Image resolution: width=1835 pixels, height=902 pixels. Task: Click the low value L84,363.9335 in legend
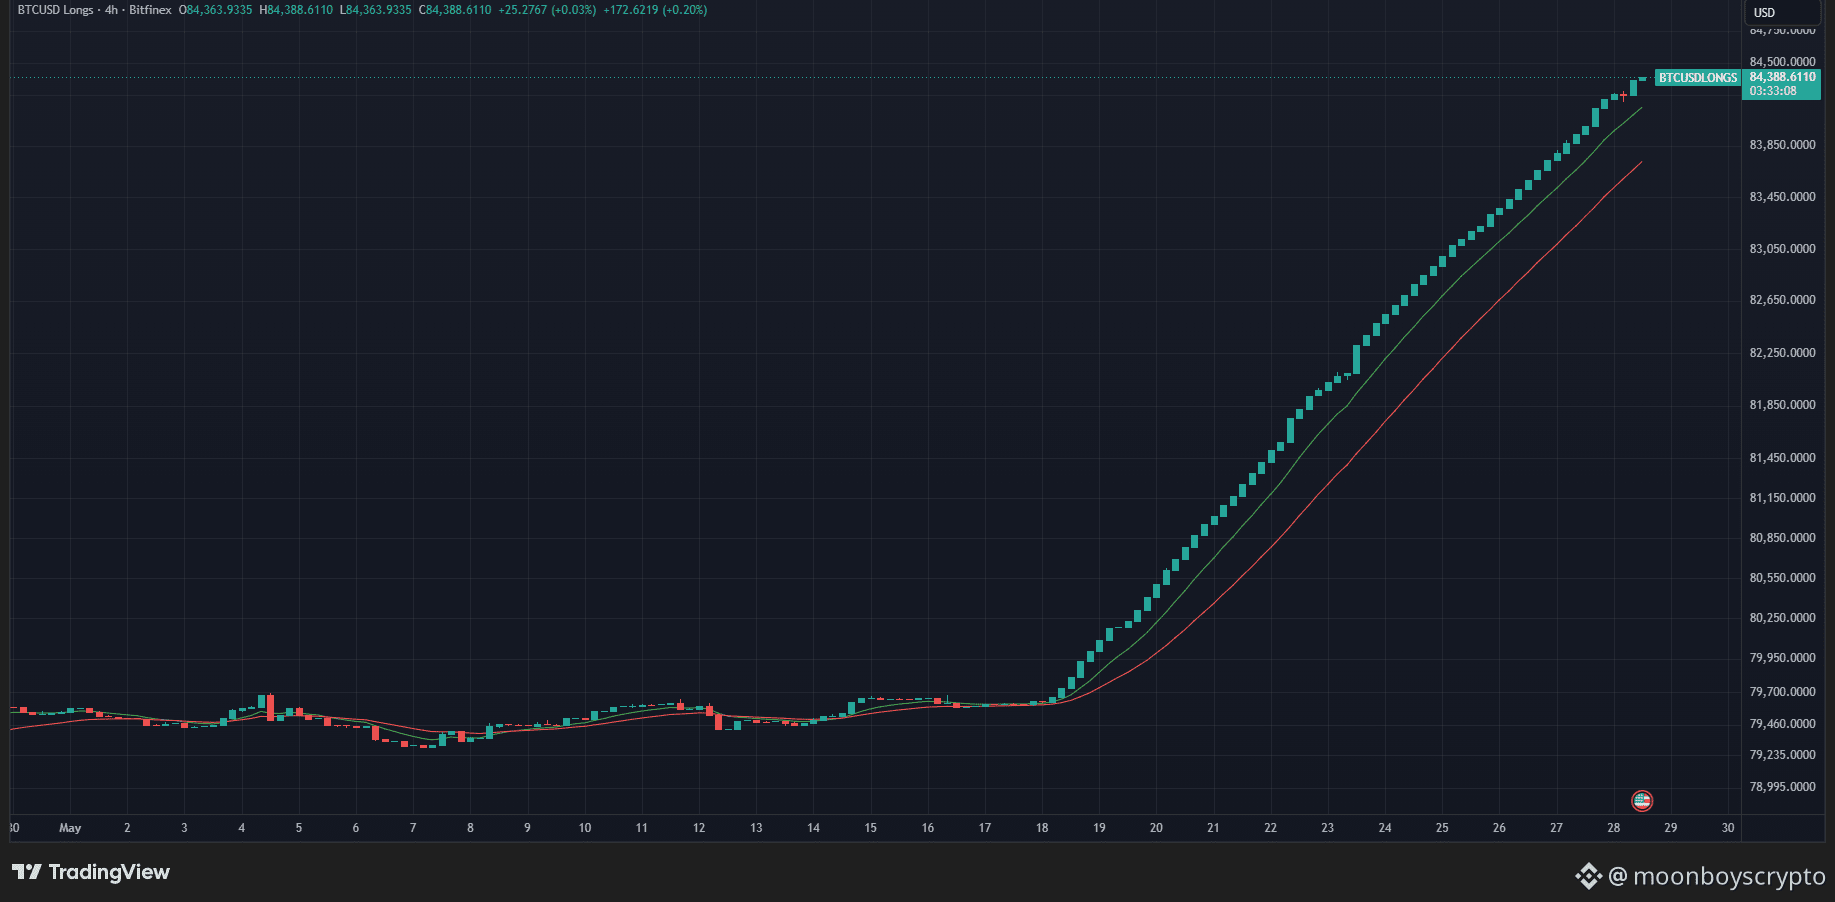[x=376, y=10]
